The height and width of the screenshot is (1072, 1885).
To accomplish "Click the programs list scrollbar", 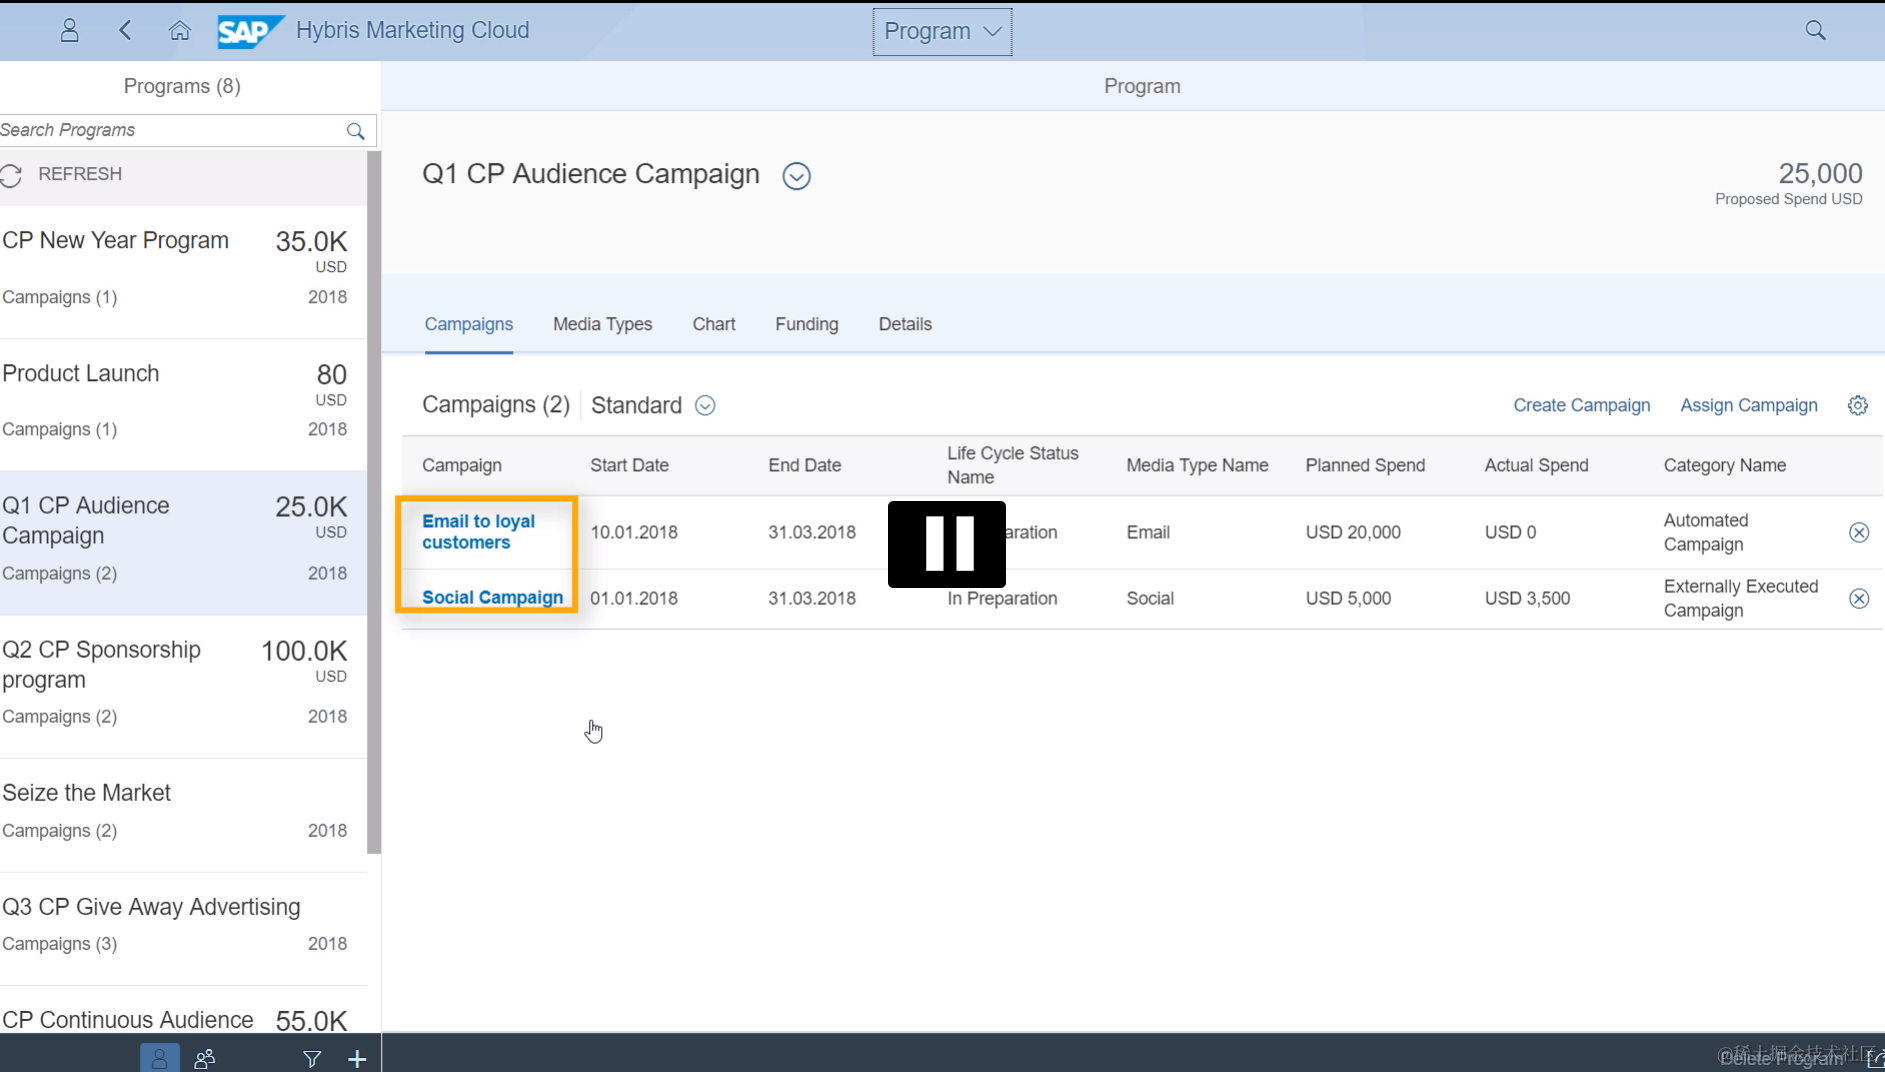I will pos(374,503).
